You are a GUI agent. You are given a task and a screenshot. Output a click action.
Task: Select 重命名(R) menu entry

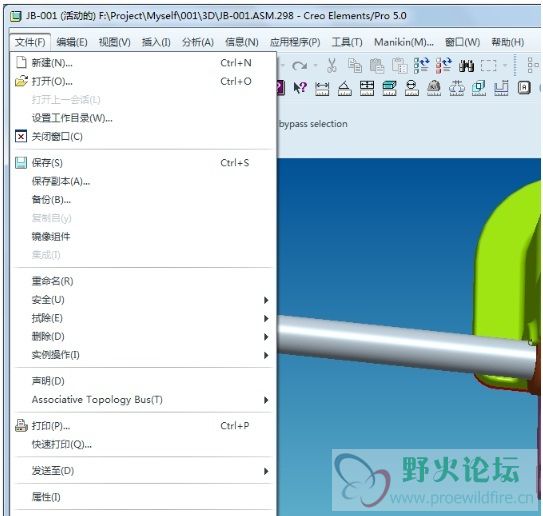point(143,281)
